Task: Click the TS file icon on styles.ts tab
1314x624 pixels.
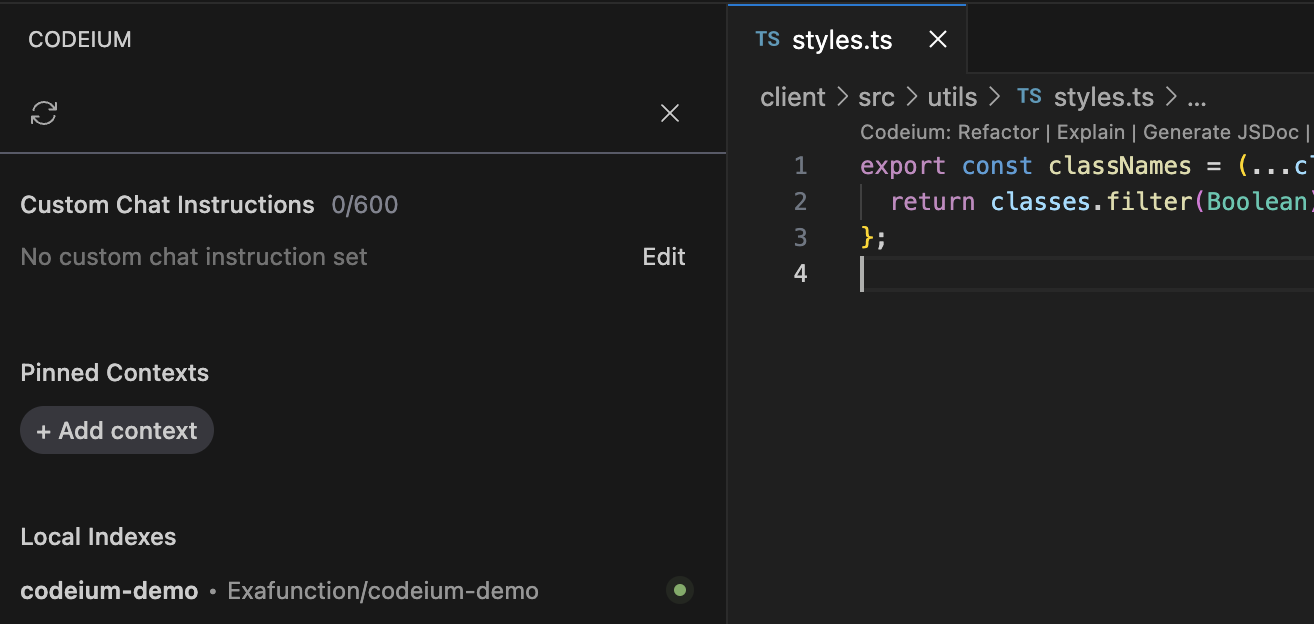Action: coord(768,40)
